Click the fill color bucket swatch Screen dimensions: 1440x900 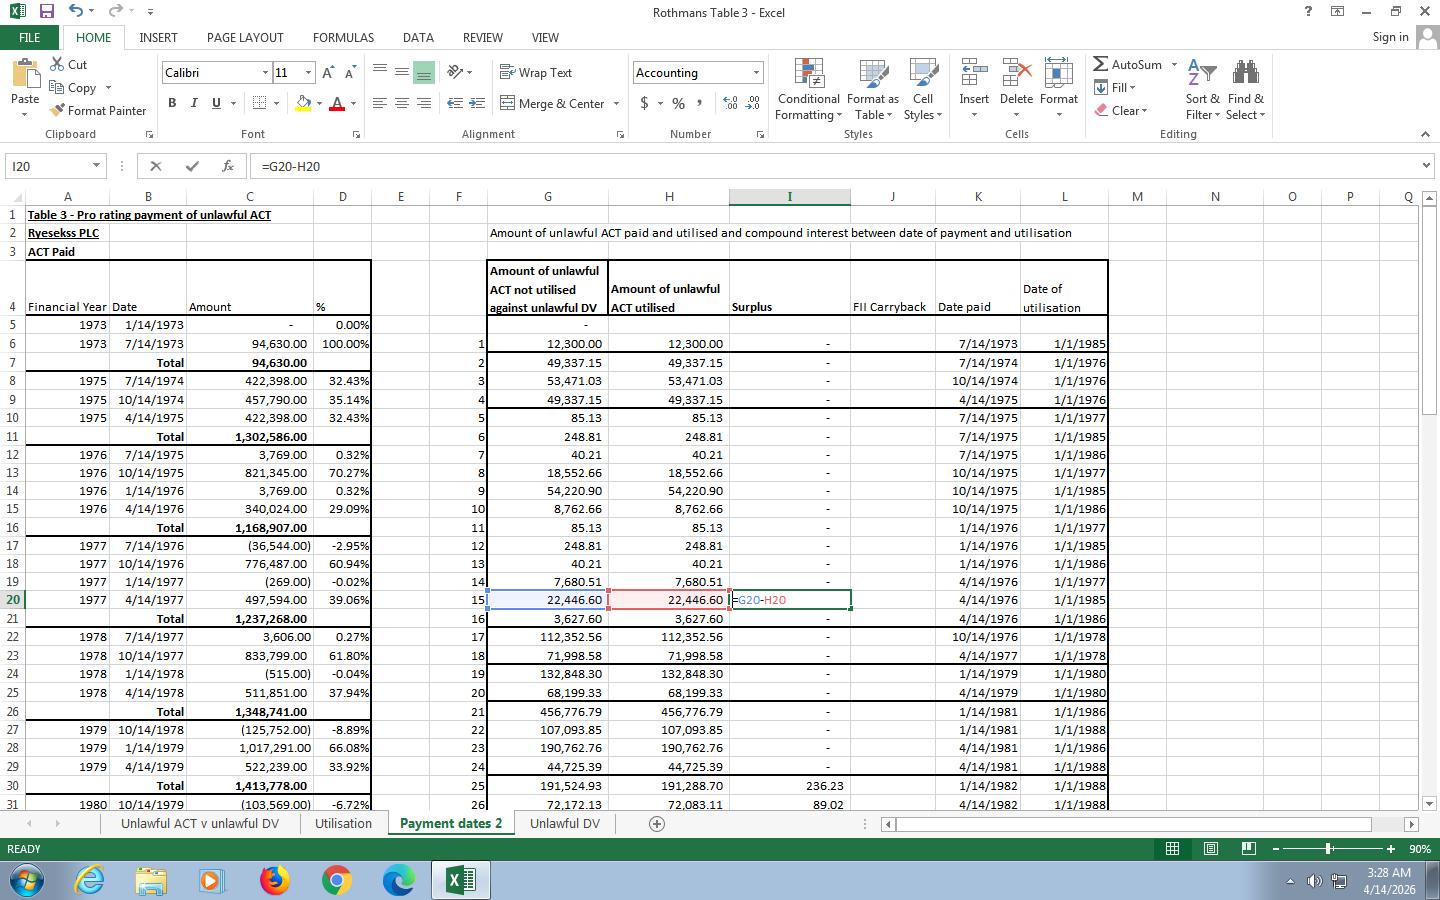302,103
